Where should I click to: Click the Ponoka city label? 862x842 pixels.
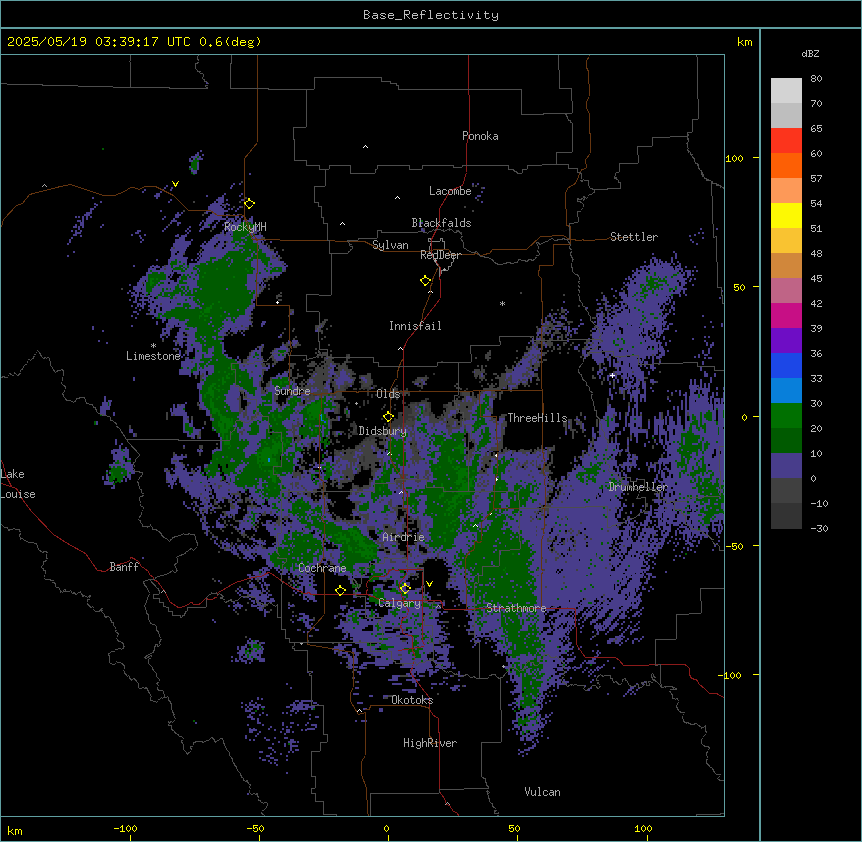click(x=480, y=136)
